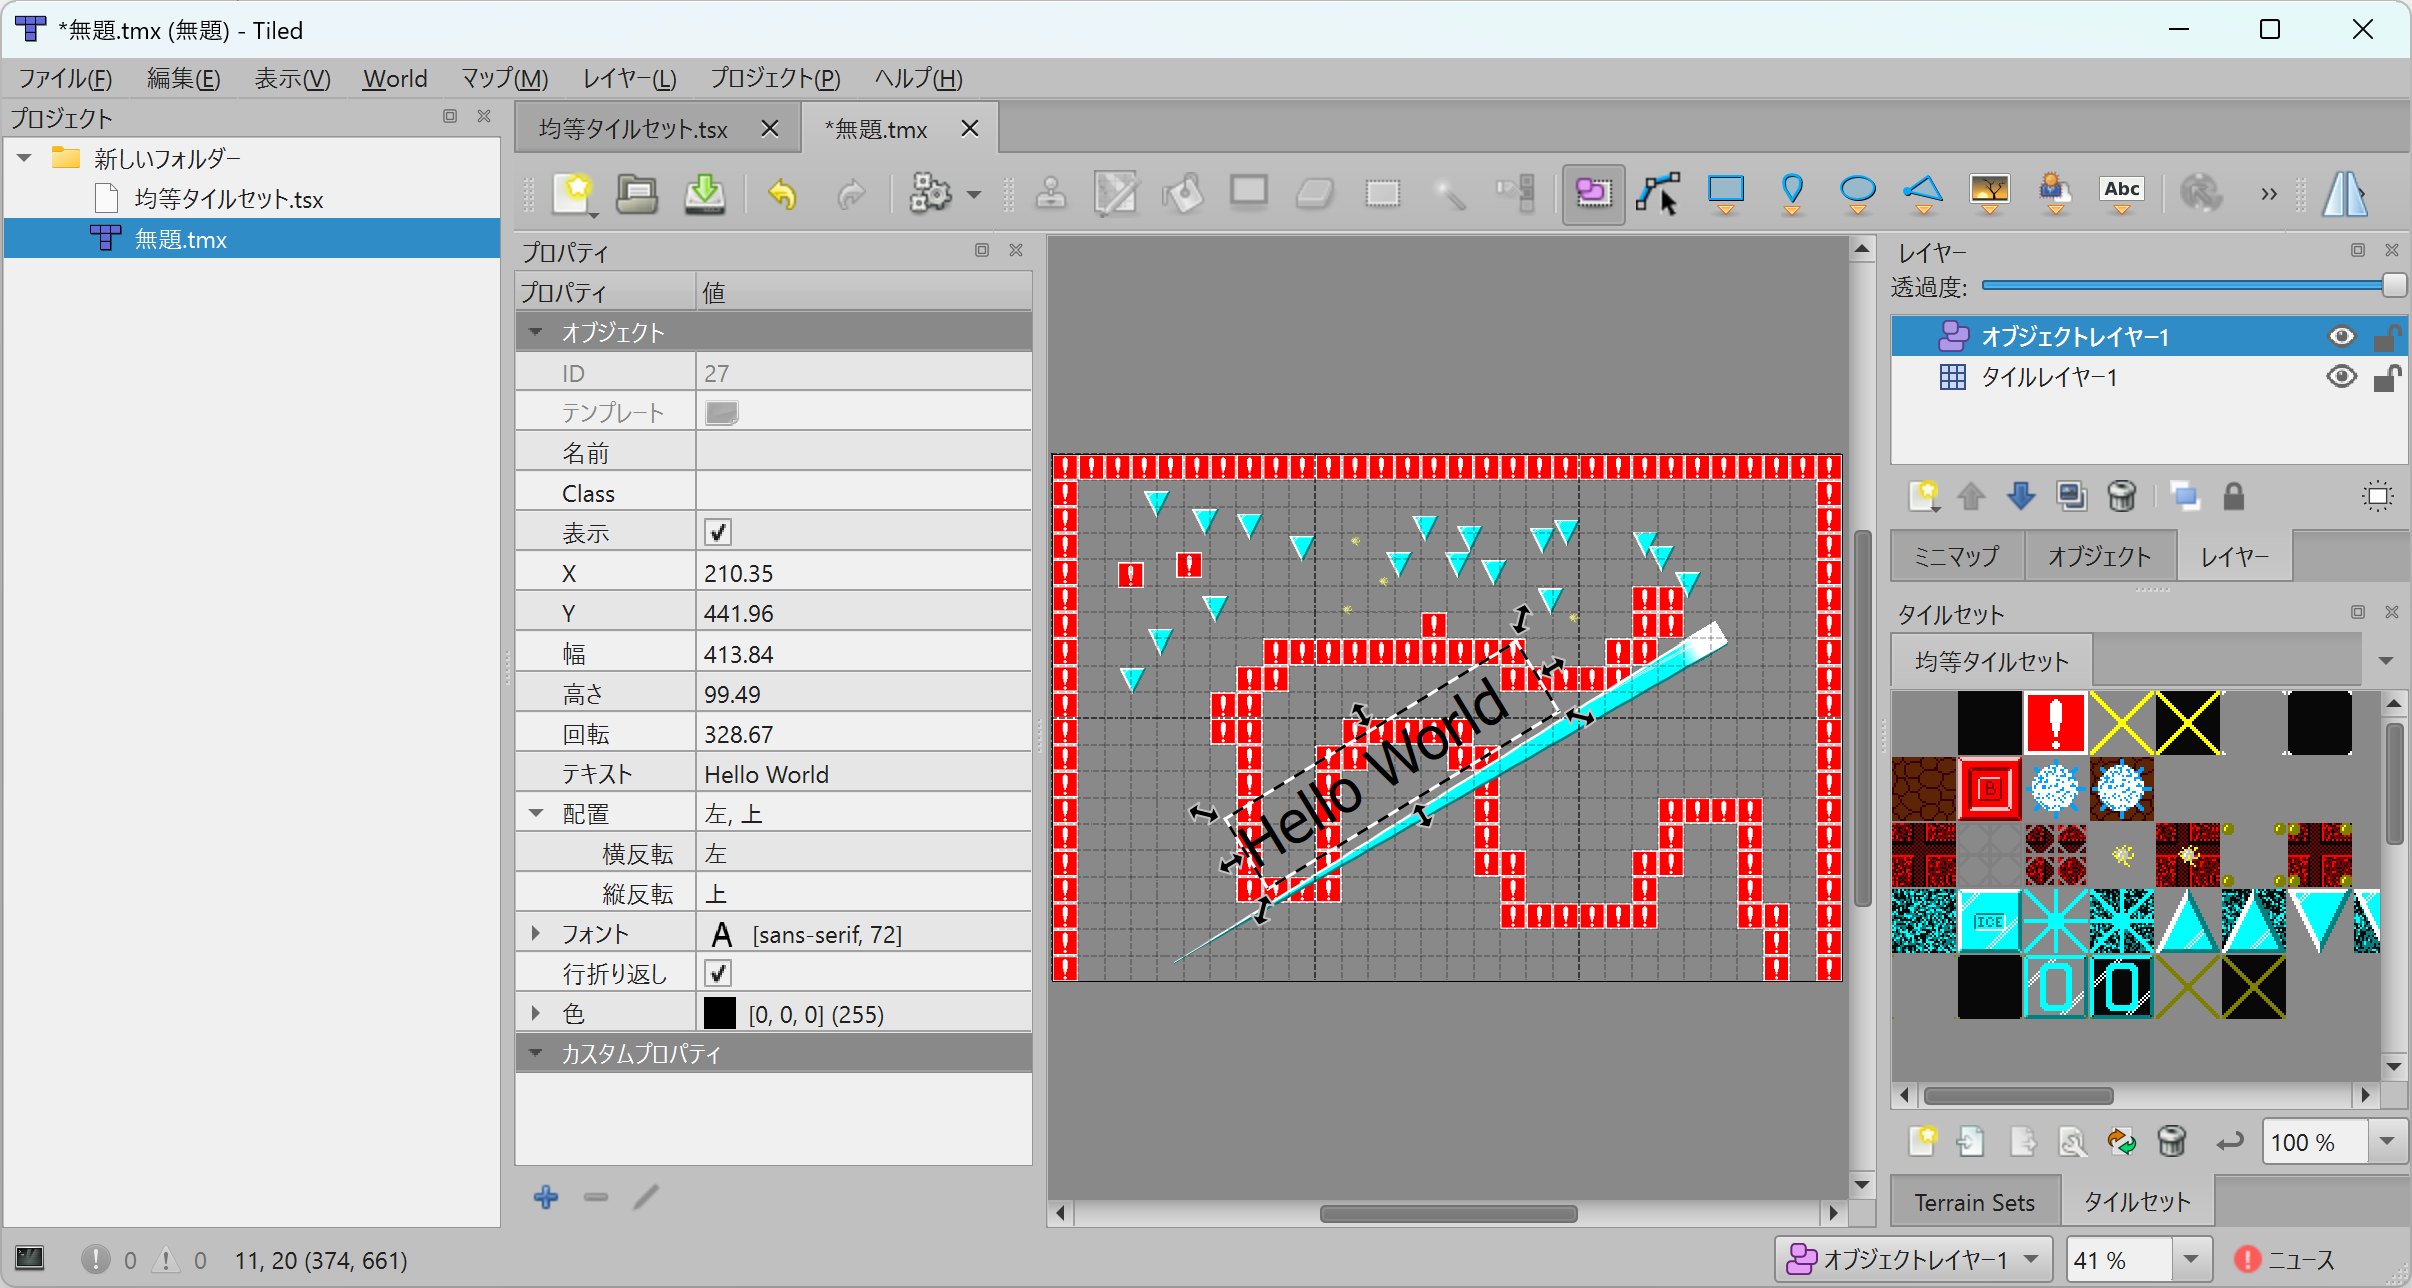
Task: Select the Rectangular Select tool
Action: (x=1383, y=193)
